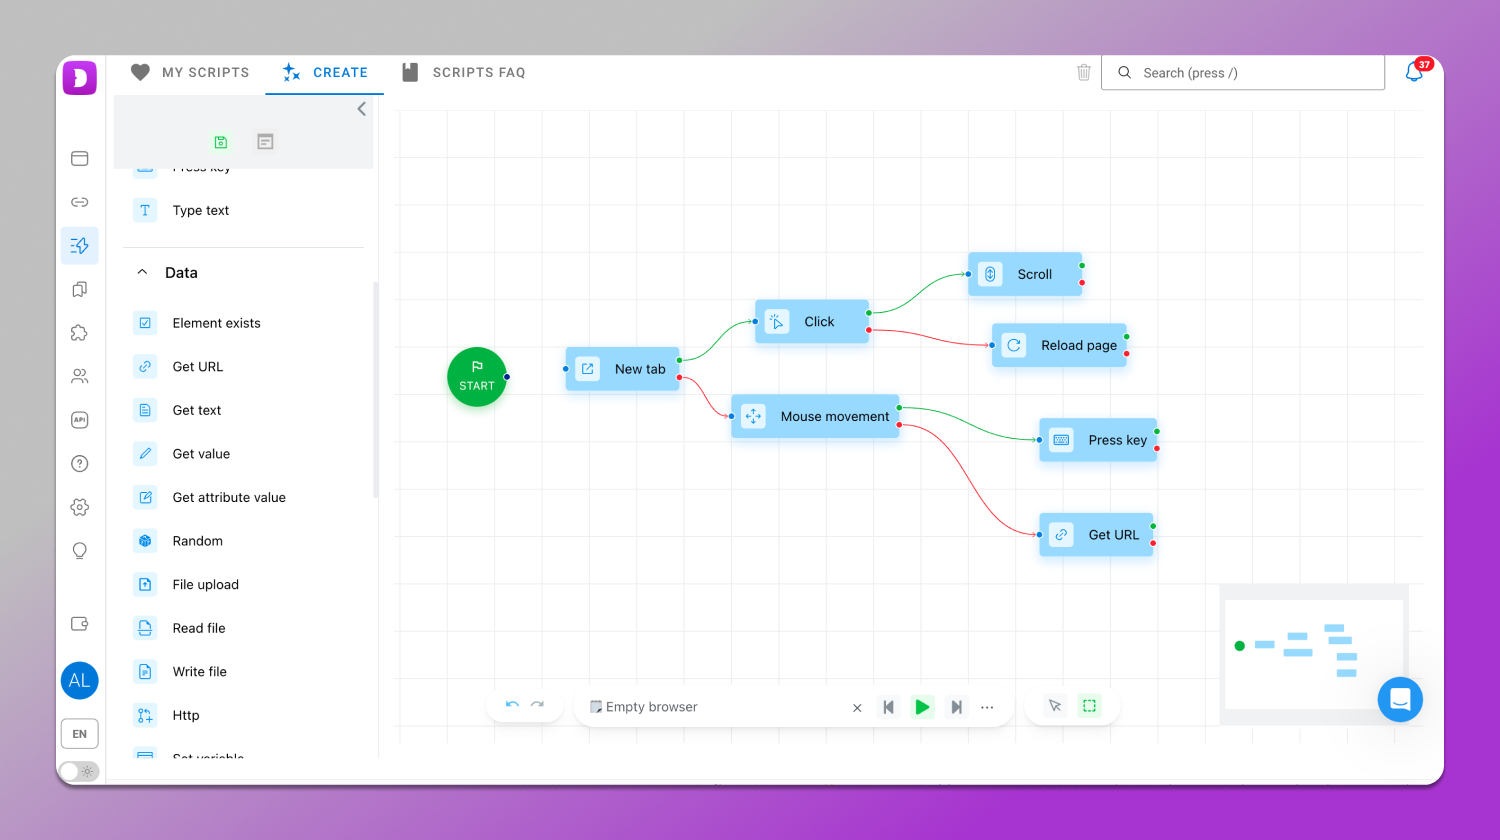
Task: Select the rectangle selection tool
Action: click(1089, 706)
